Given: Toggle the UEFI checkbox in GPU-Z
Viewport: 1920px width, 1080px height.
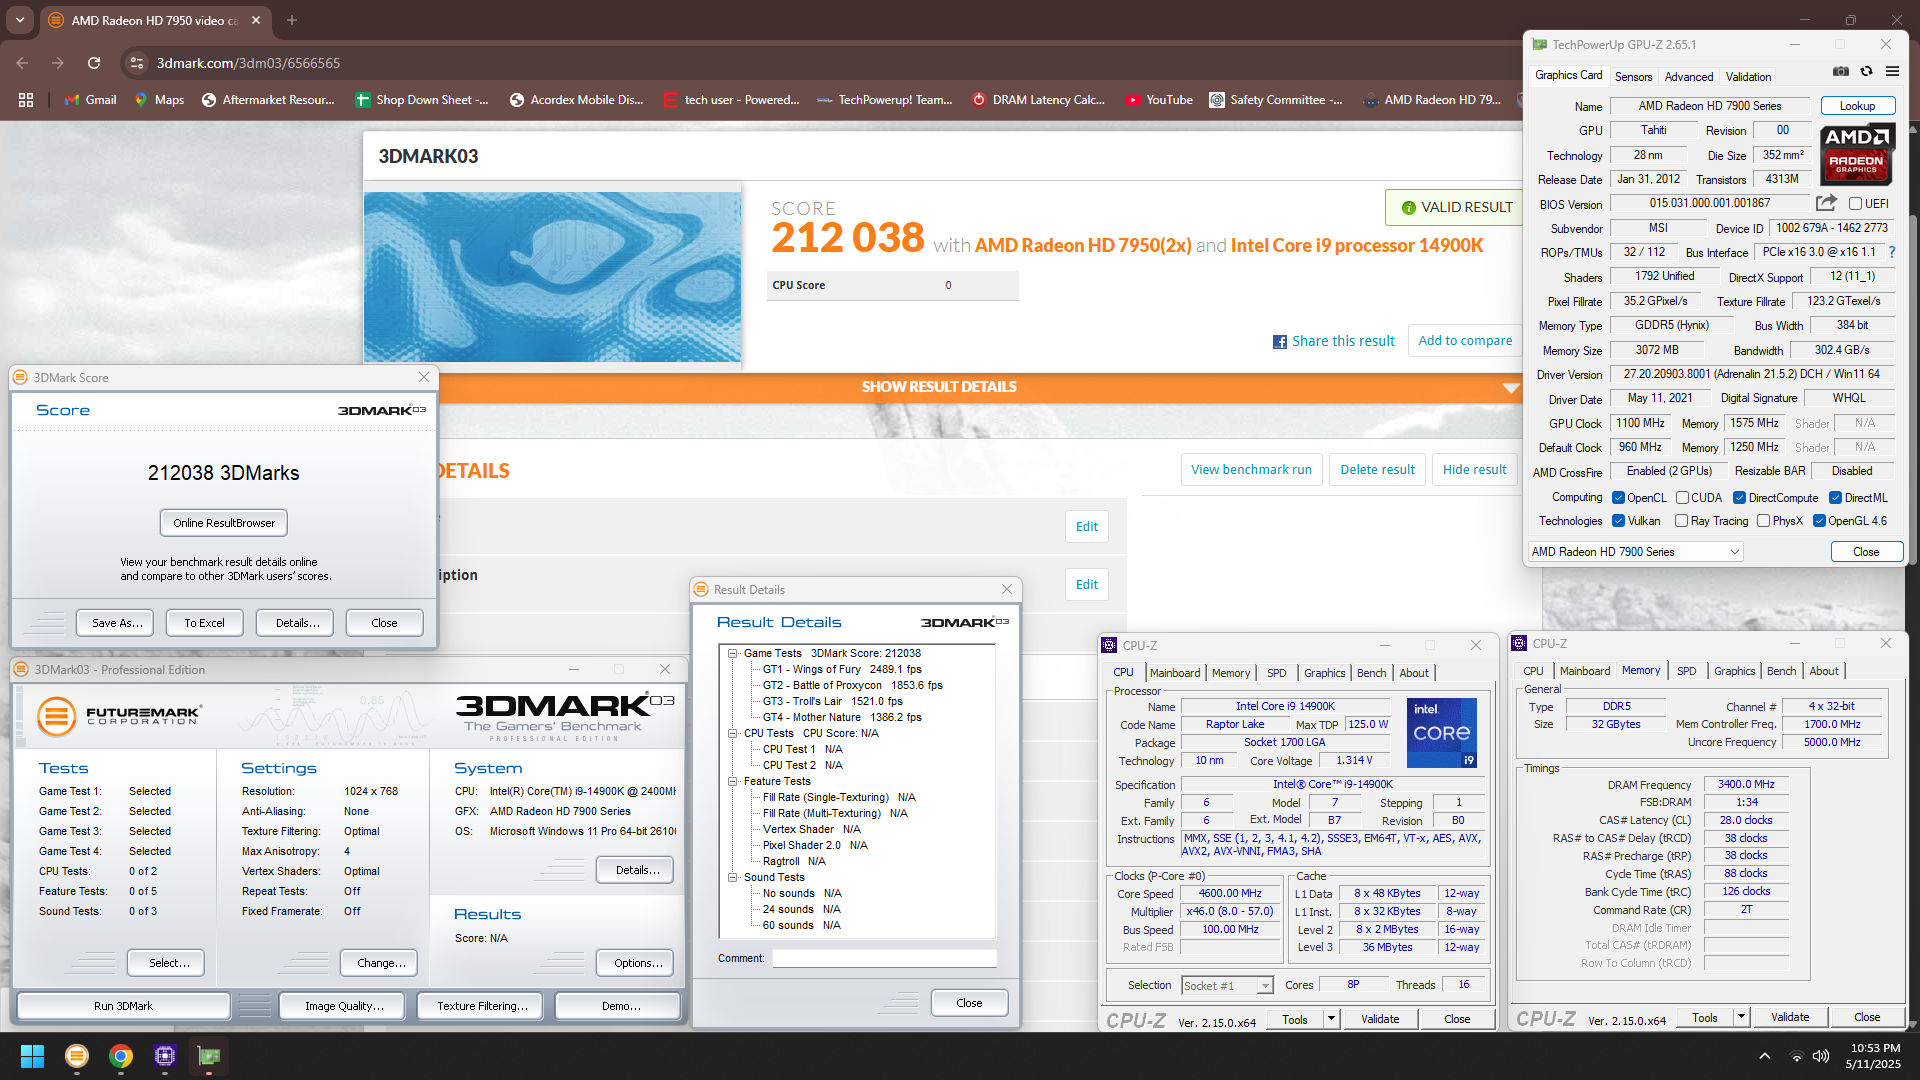Looking at the screenshot, I should [x=1855, y=204].
